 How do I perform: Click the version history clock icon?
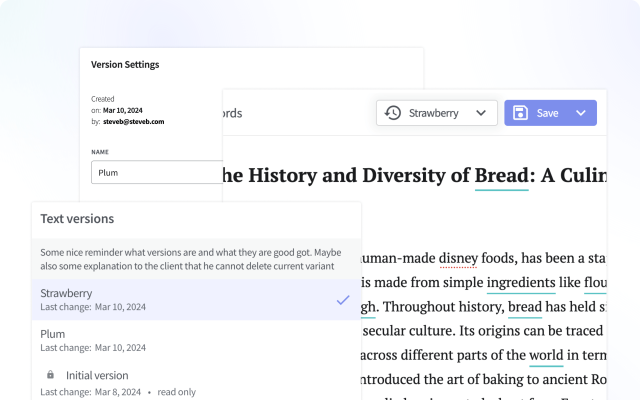pos(393,113)
